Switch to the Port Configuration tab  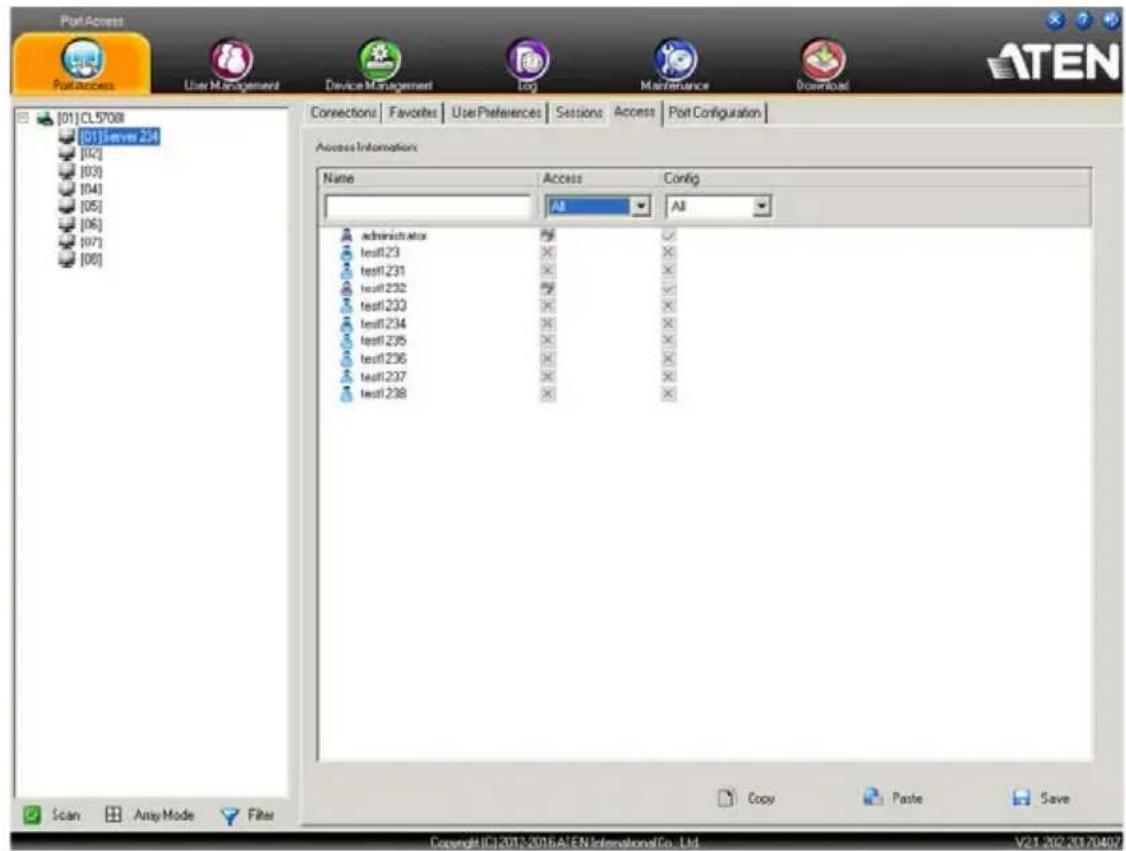715,113
